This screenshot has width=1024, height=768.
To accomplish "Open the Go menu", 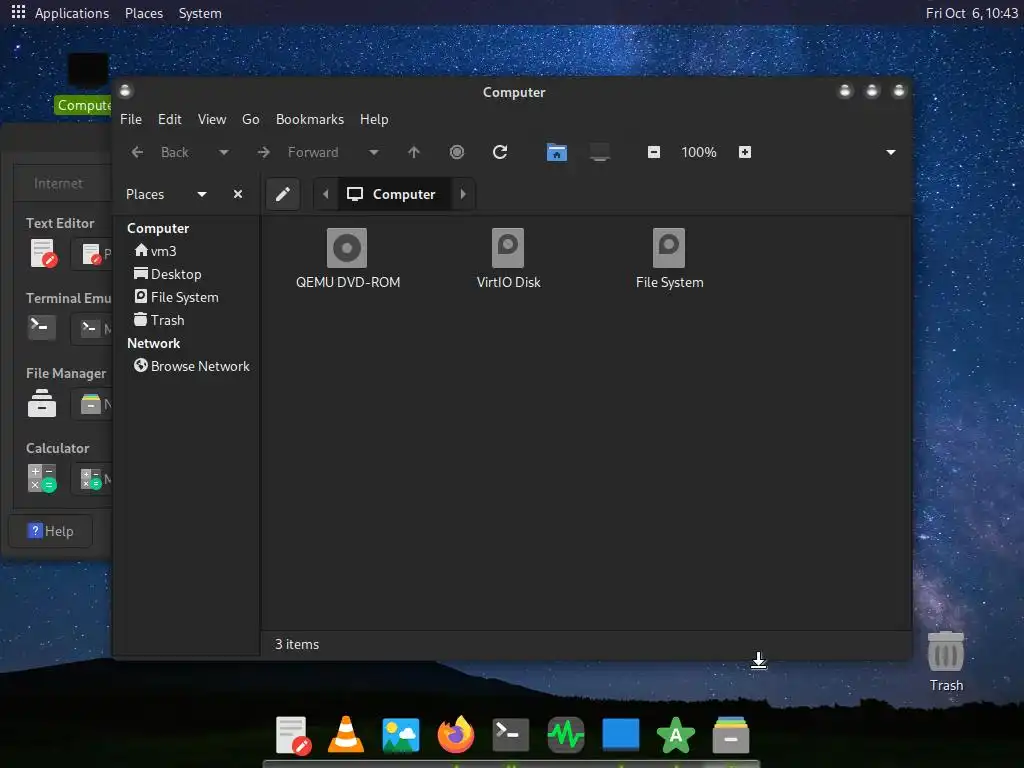I will point(251,120).
